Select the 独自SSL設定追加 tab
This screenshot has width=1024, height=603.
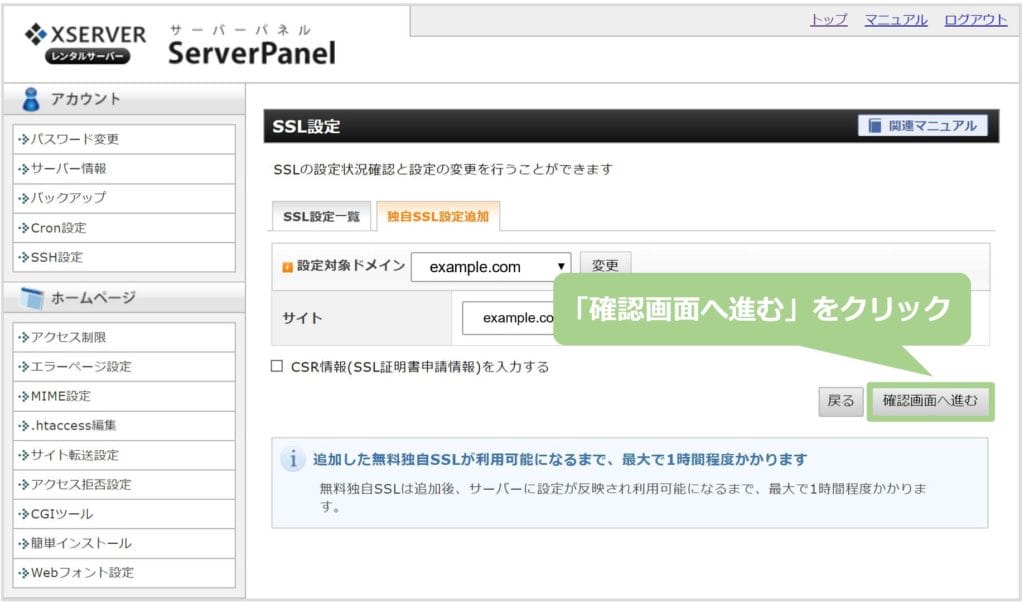[x=438, y=216]
